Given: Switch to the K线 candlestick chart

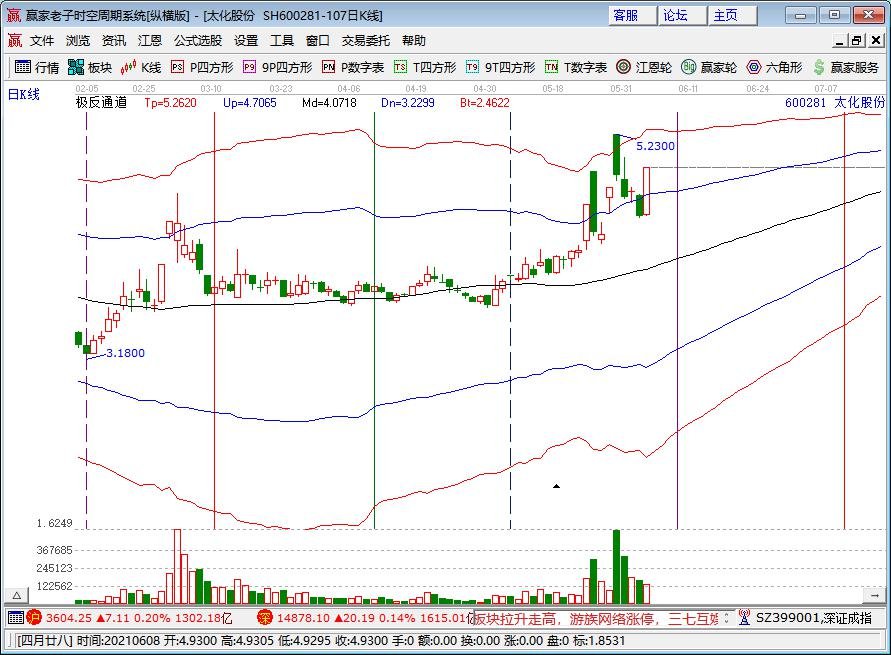Looking at the screenshot, I should point(141,67).
